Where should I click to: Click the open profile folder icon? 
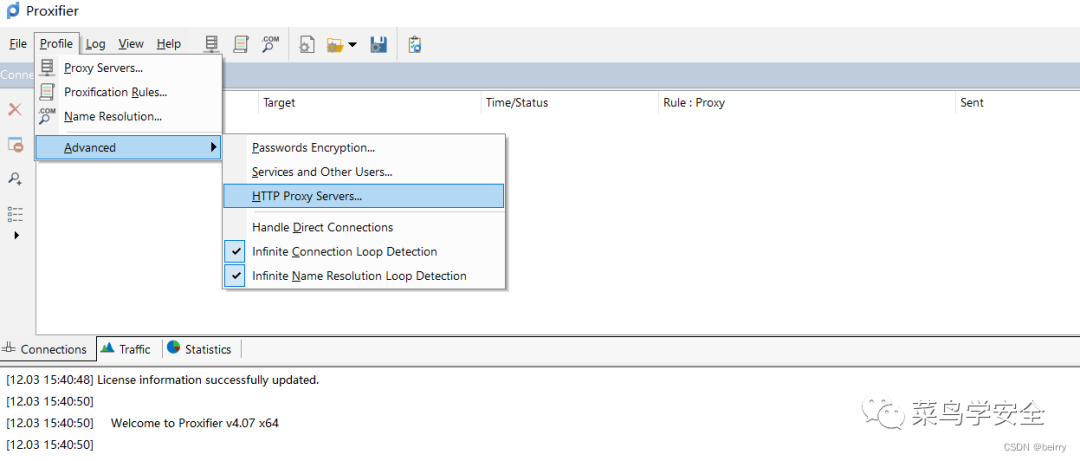coord(335,45)
